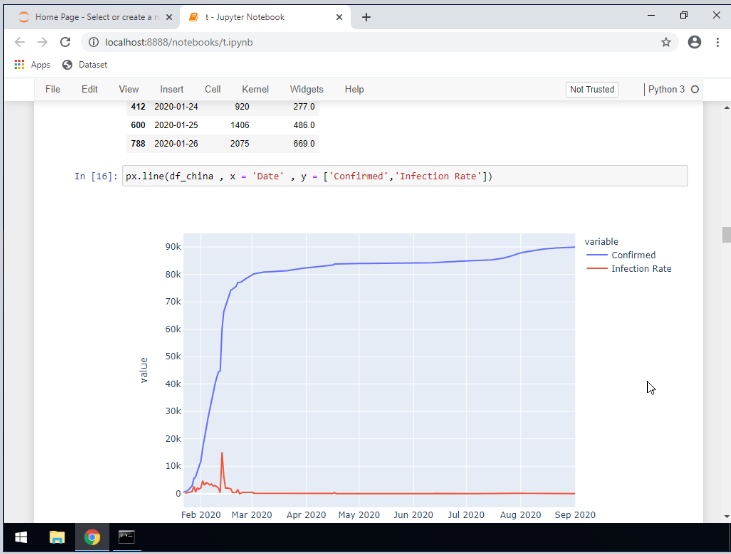Reload the notebook page
This screenshot has width=731, height=554.
tap(65, 42)
